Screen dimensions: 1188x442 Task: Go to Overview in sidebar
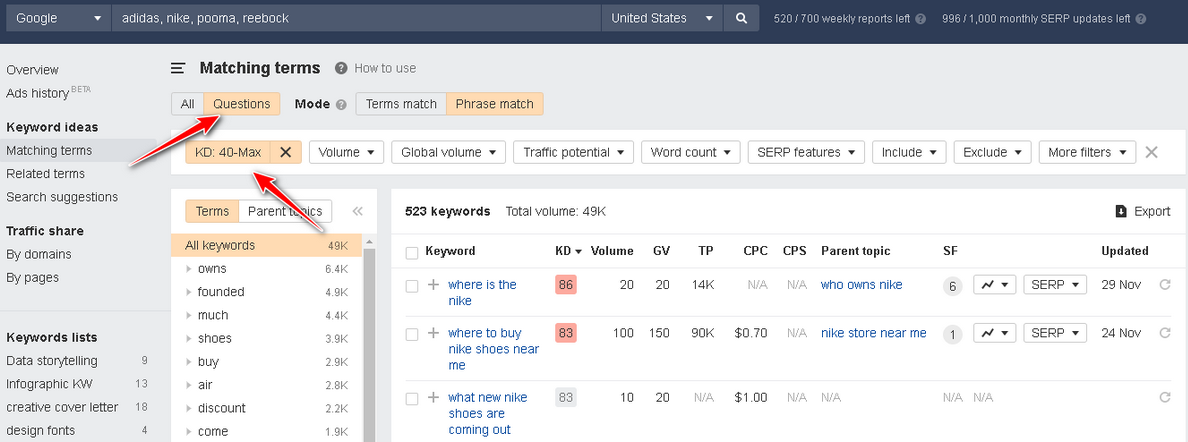pos(33,70)
